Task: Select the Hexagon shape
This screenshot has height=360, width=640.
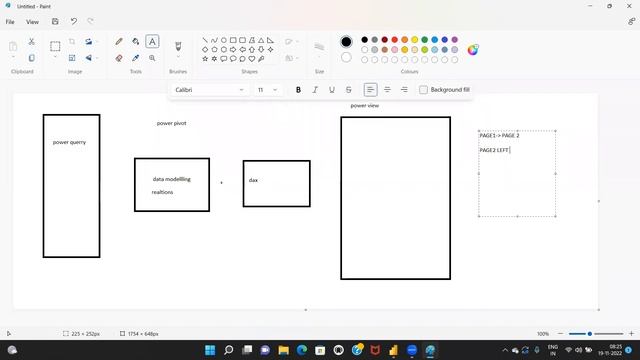Action: [x=224, y=50]
